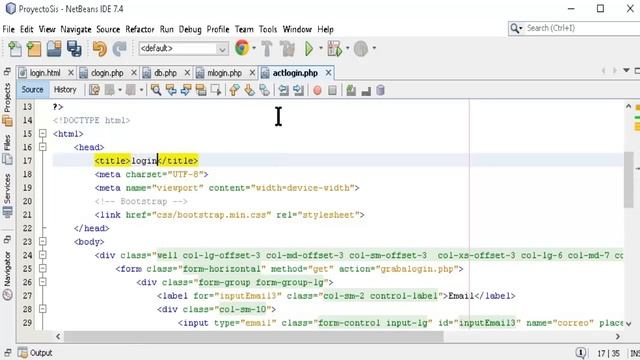The height and width of the screenshot is (360, 640).
Task: Click the New Project toolbar icon
Action: click(34, 49)
